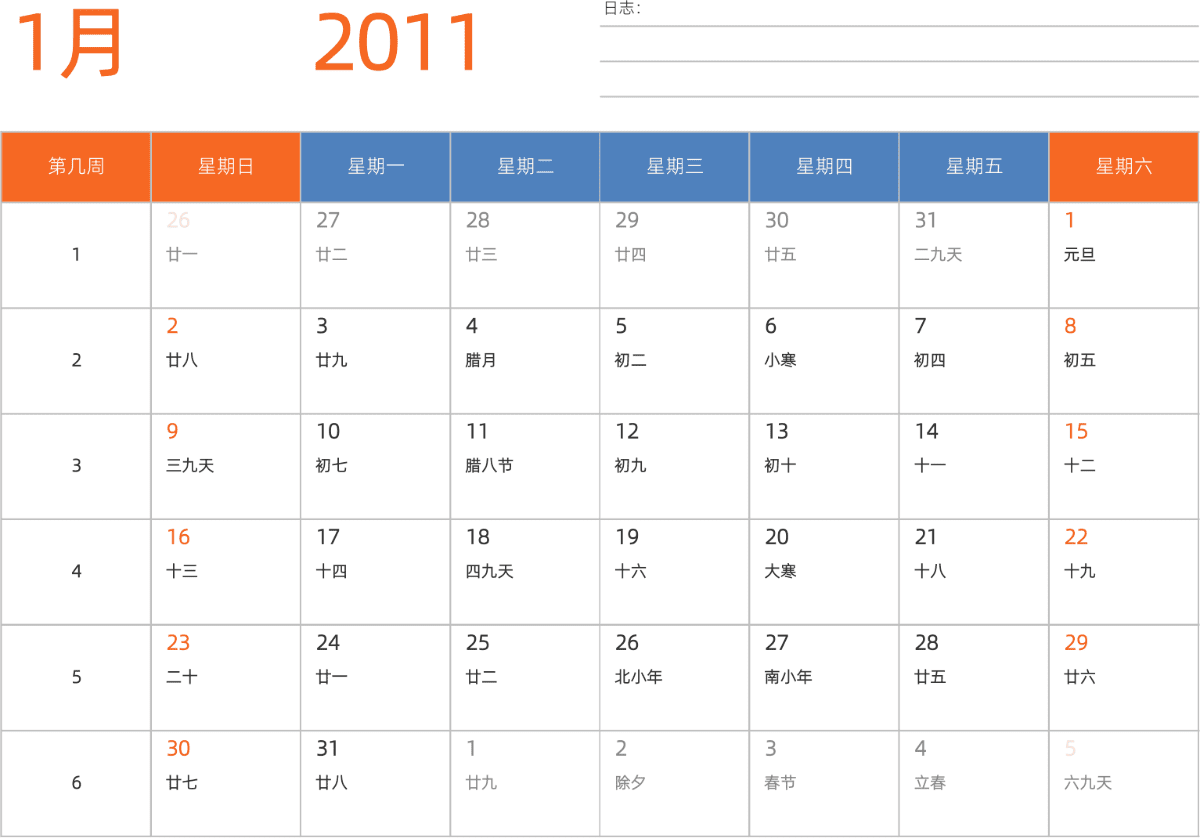
Task: Click date number 22
Action: coord(1076,538)
